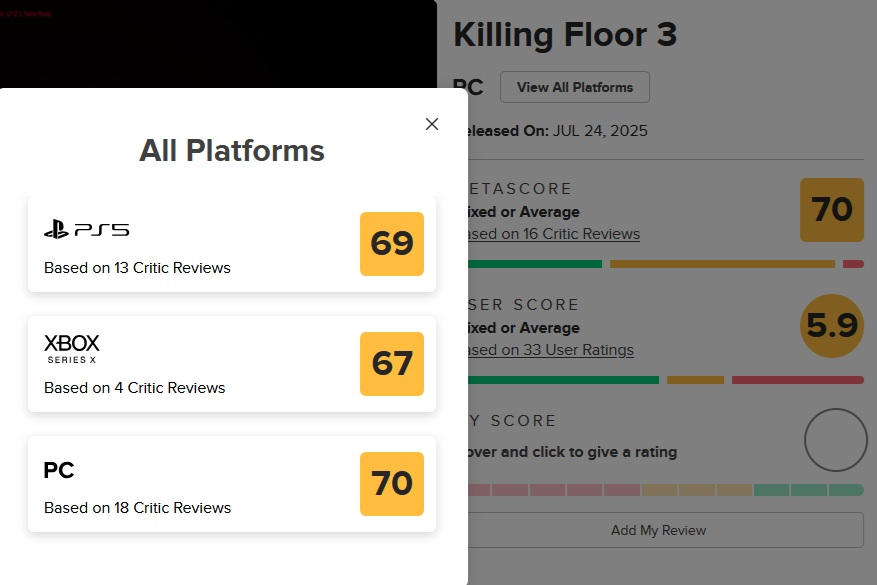Click the Add My Review button
The width and height of the screenshot is (877, 585).
coord(666,530)
